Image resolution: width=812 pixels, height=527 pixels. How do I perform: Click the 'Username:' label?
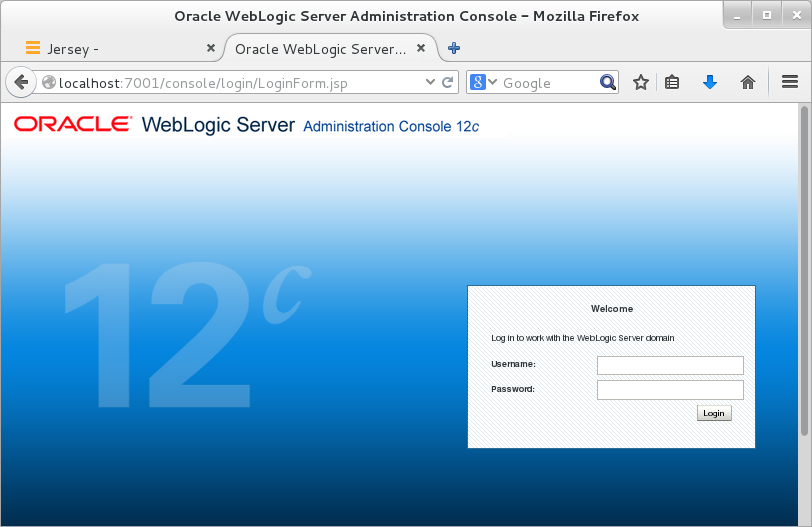pos(513,364)
